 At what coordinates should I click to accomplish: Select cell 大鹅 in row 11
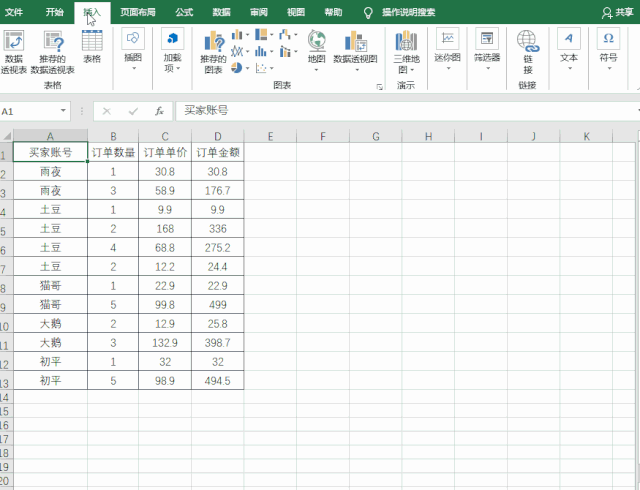50,343
